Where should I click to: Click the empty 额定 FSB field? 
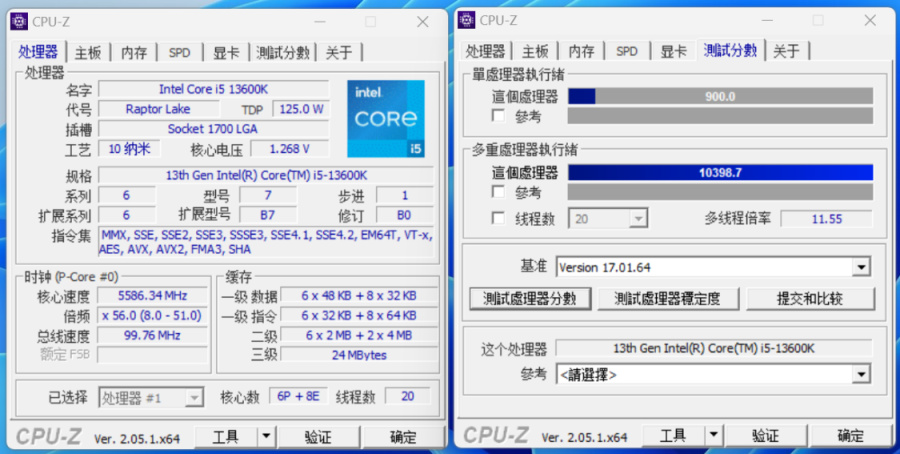152,355
